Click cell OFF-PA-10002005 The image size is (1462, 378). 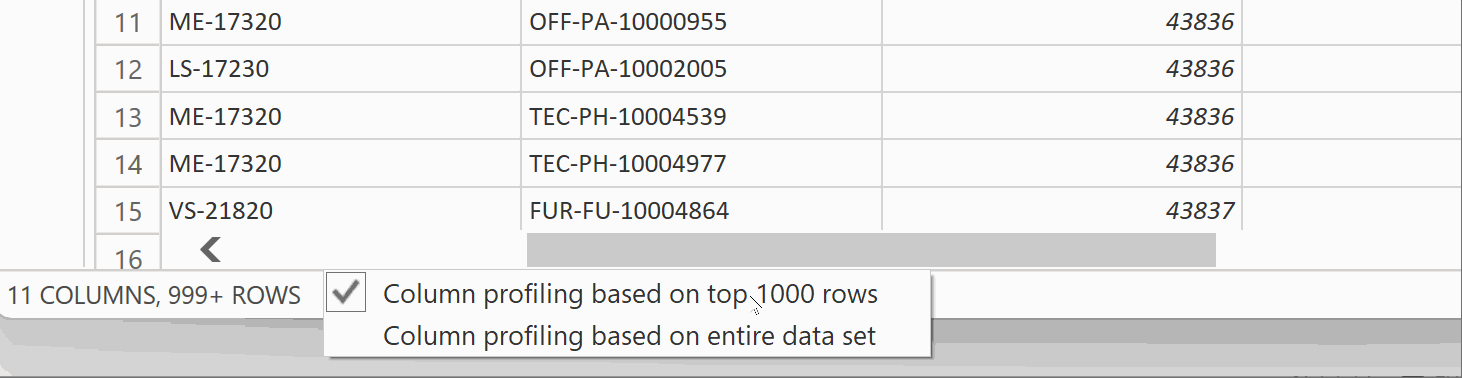[701, 69]
